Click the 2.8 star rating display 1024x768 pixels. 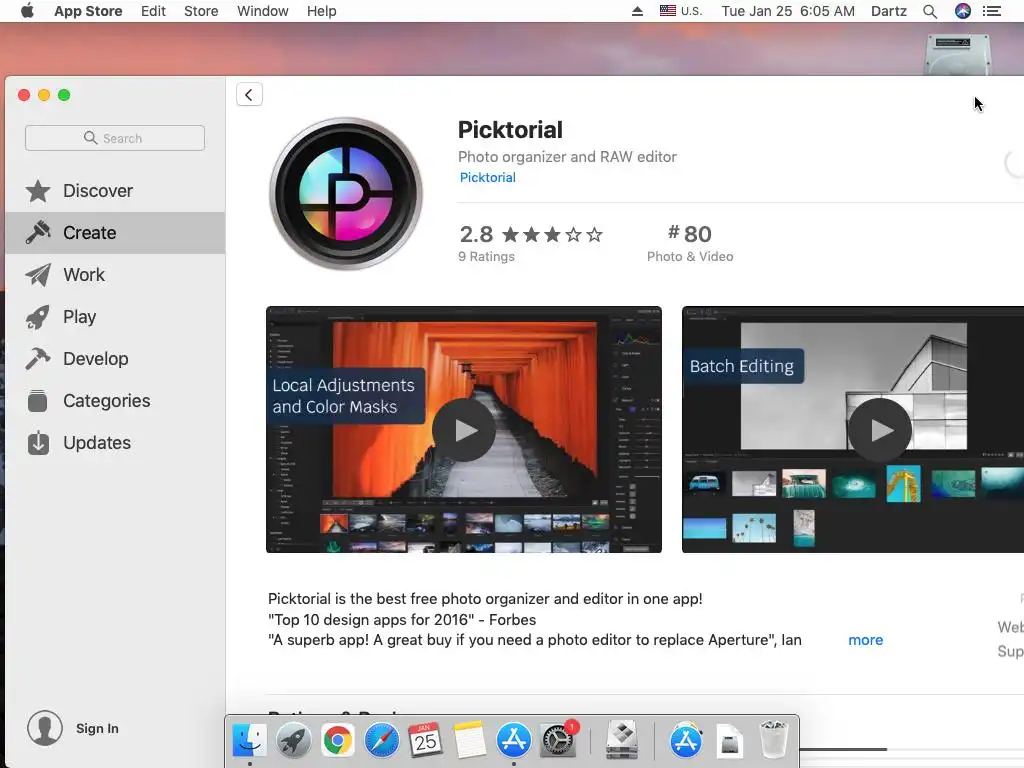pos(531,234)
